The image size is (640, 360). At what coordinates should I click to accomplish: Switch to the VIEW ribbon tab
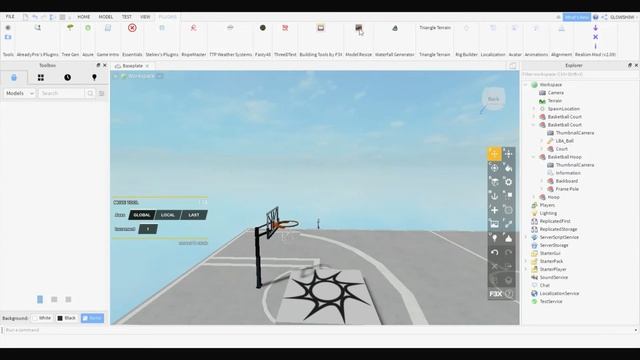click(x=145, y=17)
